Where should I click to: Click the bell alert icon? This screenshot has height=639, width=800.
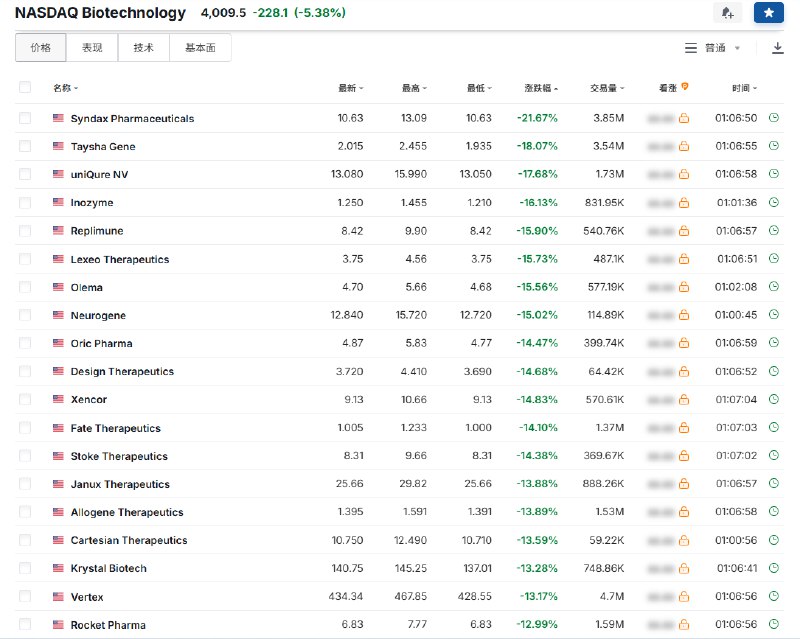coord(728,13)
